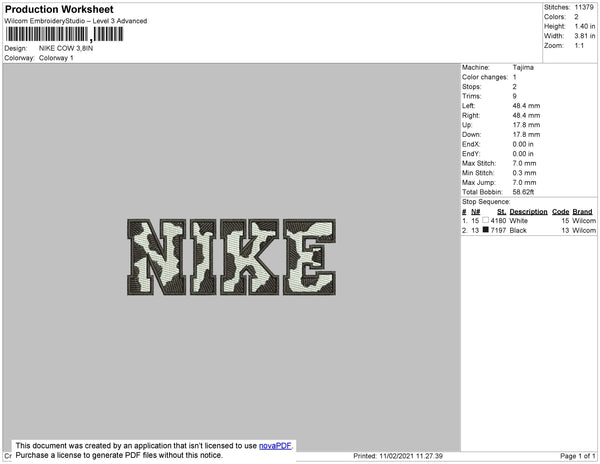Click the height value '1.40 in'

tap(585, 26)
